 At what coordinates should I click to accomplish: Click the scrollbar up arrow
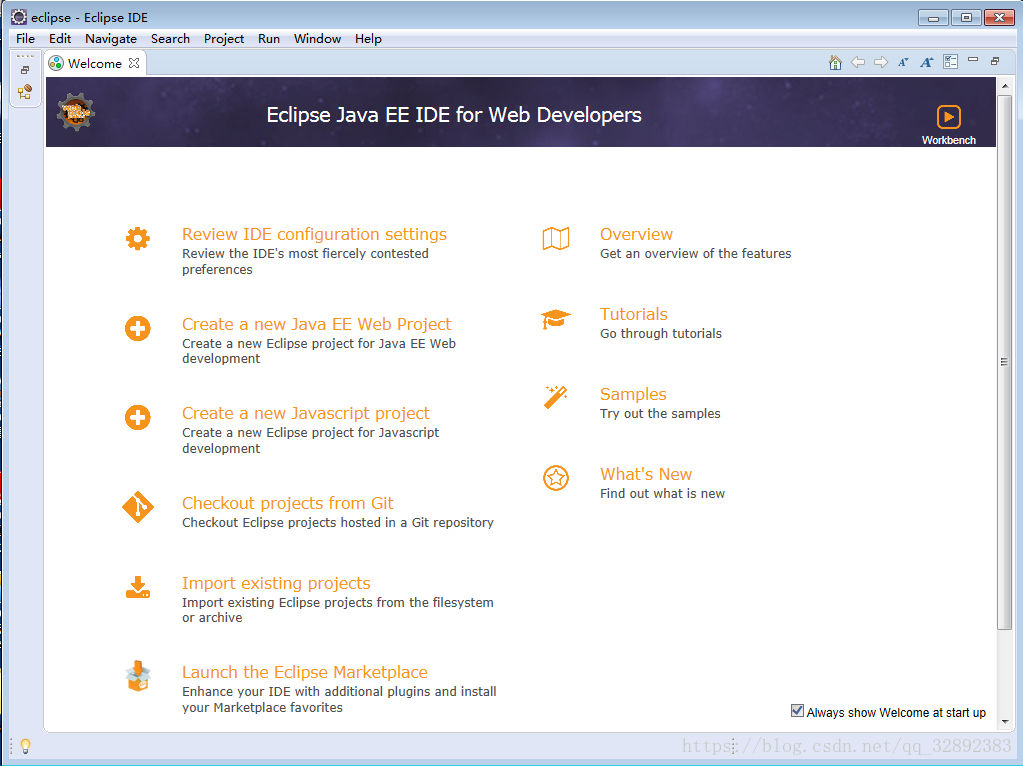1004,85
